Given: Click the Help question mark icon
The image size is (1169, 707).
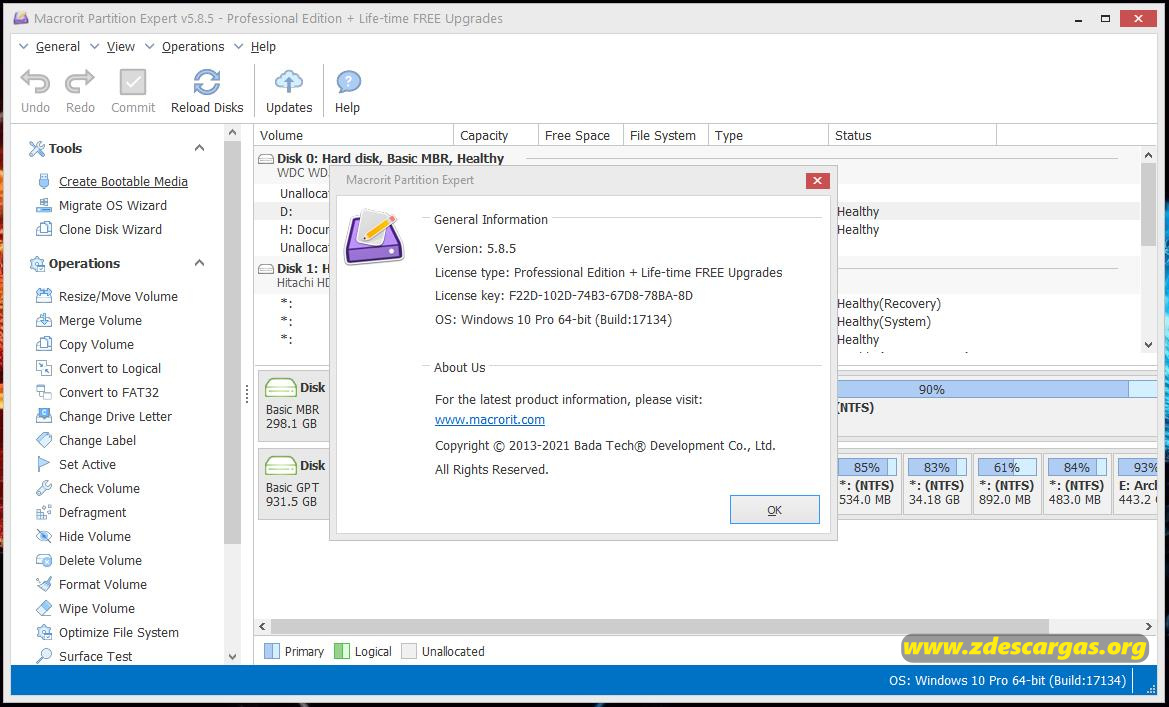Looking at the screenshot, I should (x=347, y=82).
